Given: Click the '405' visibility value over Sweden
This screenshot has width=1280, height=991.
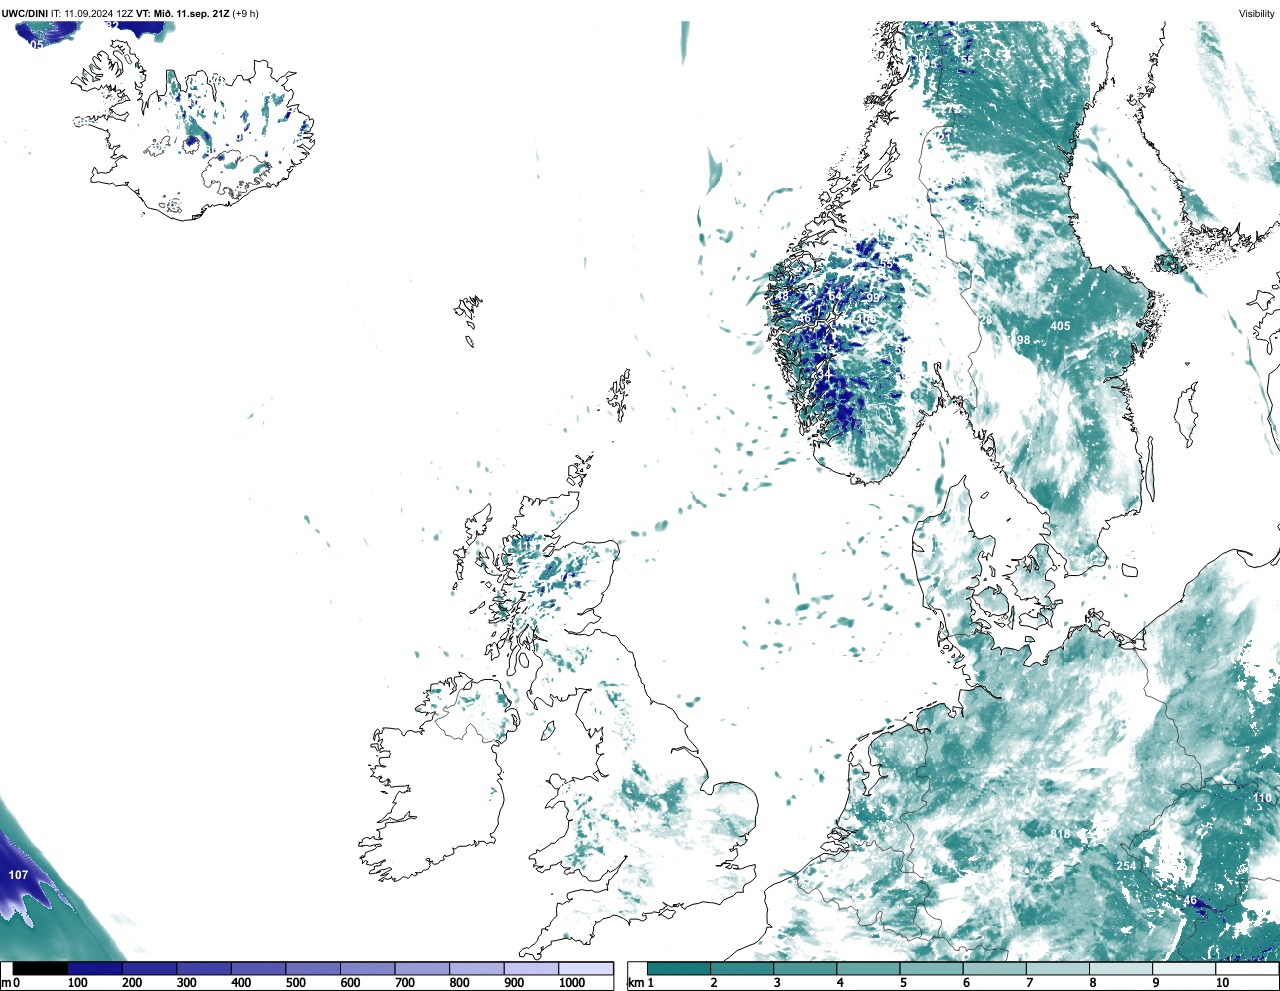Looking at the screenshot, I should point(1060,326).
